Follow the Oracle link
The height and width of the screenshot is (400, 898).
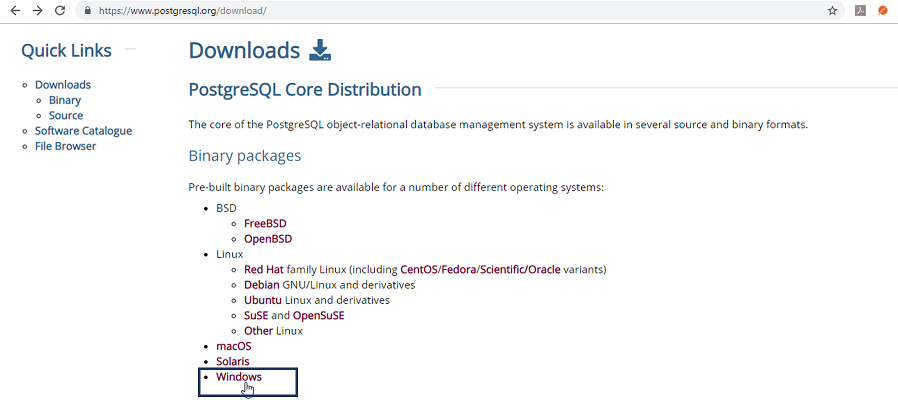point(544,269)
